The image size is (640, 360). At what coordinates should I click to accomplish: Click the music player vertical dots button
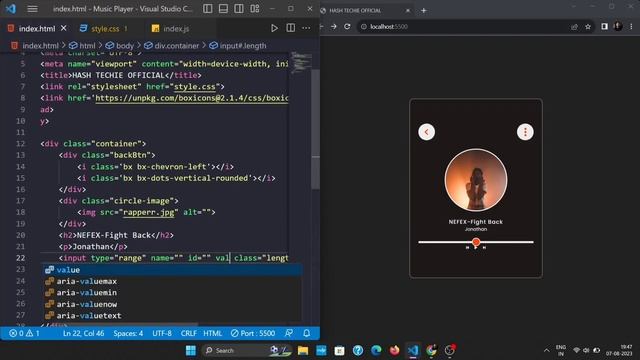point(525,132)
